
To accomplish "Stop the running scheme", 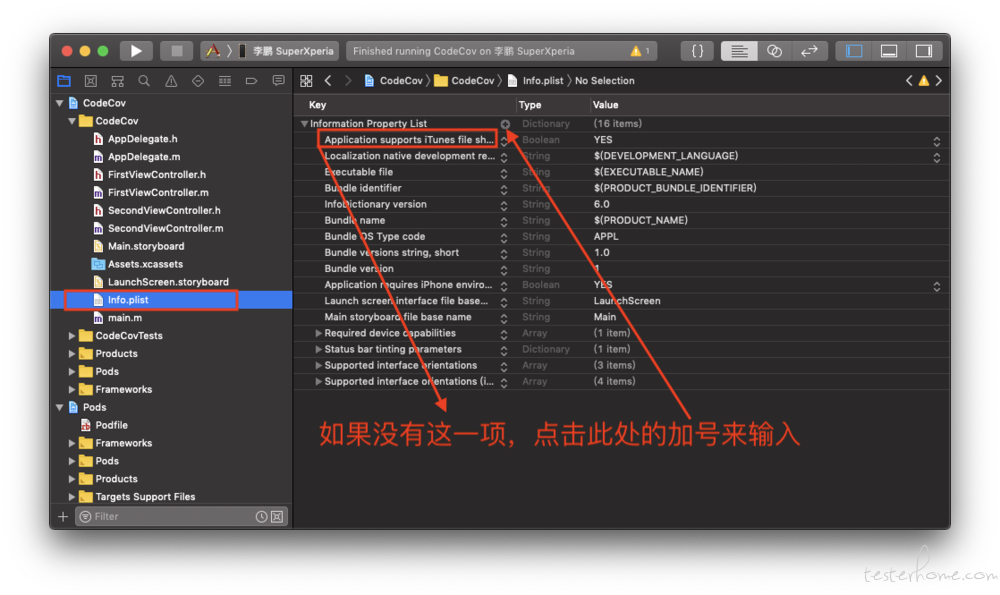I will pos(177,51).
